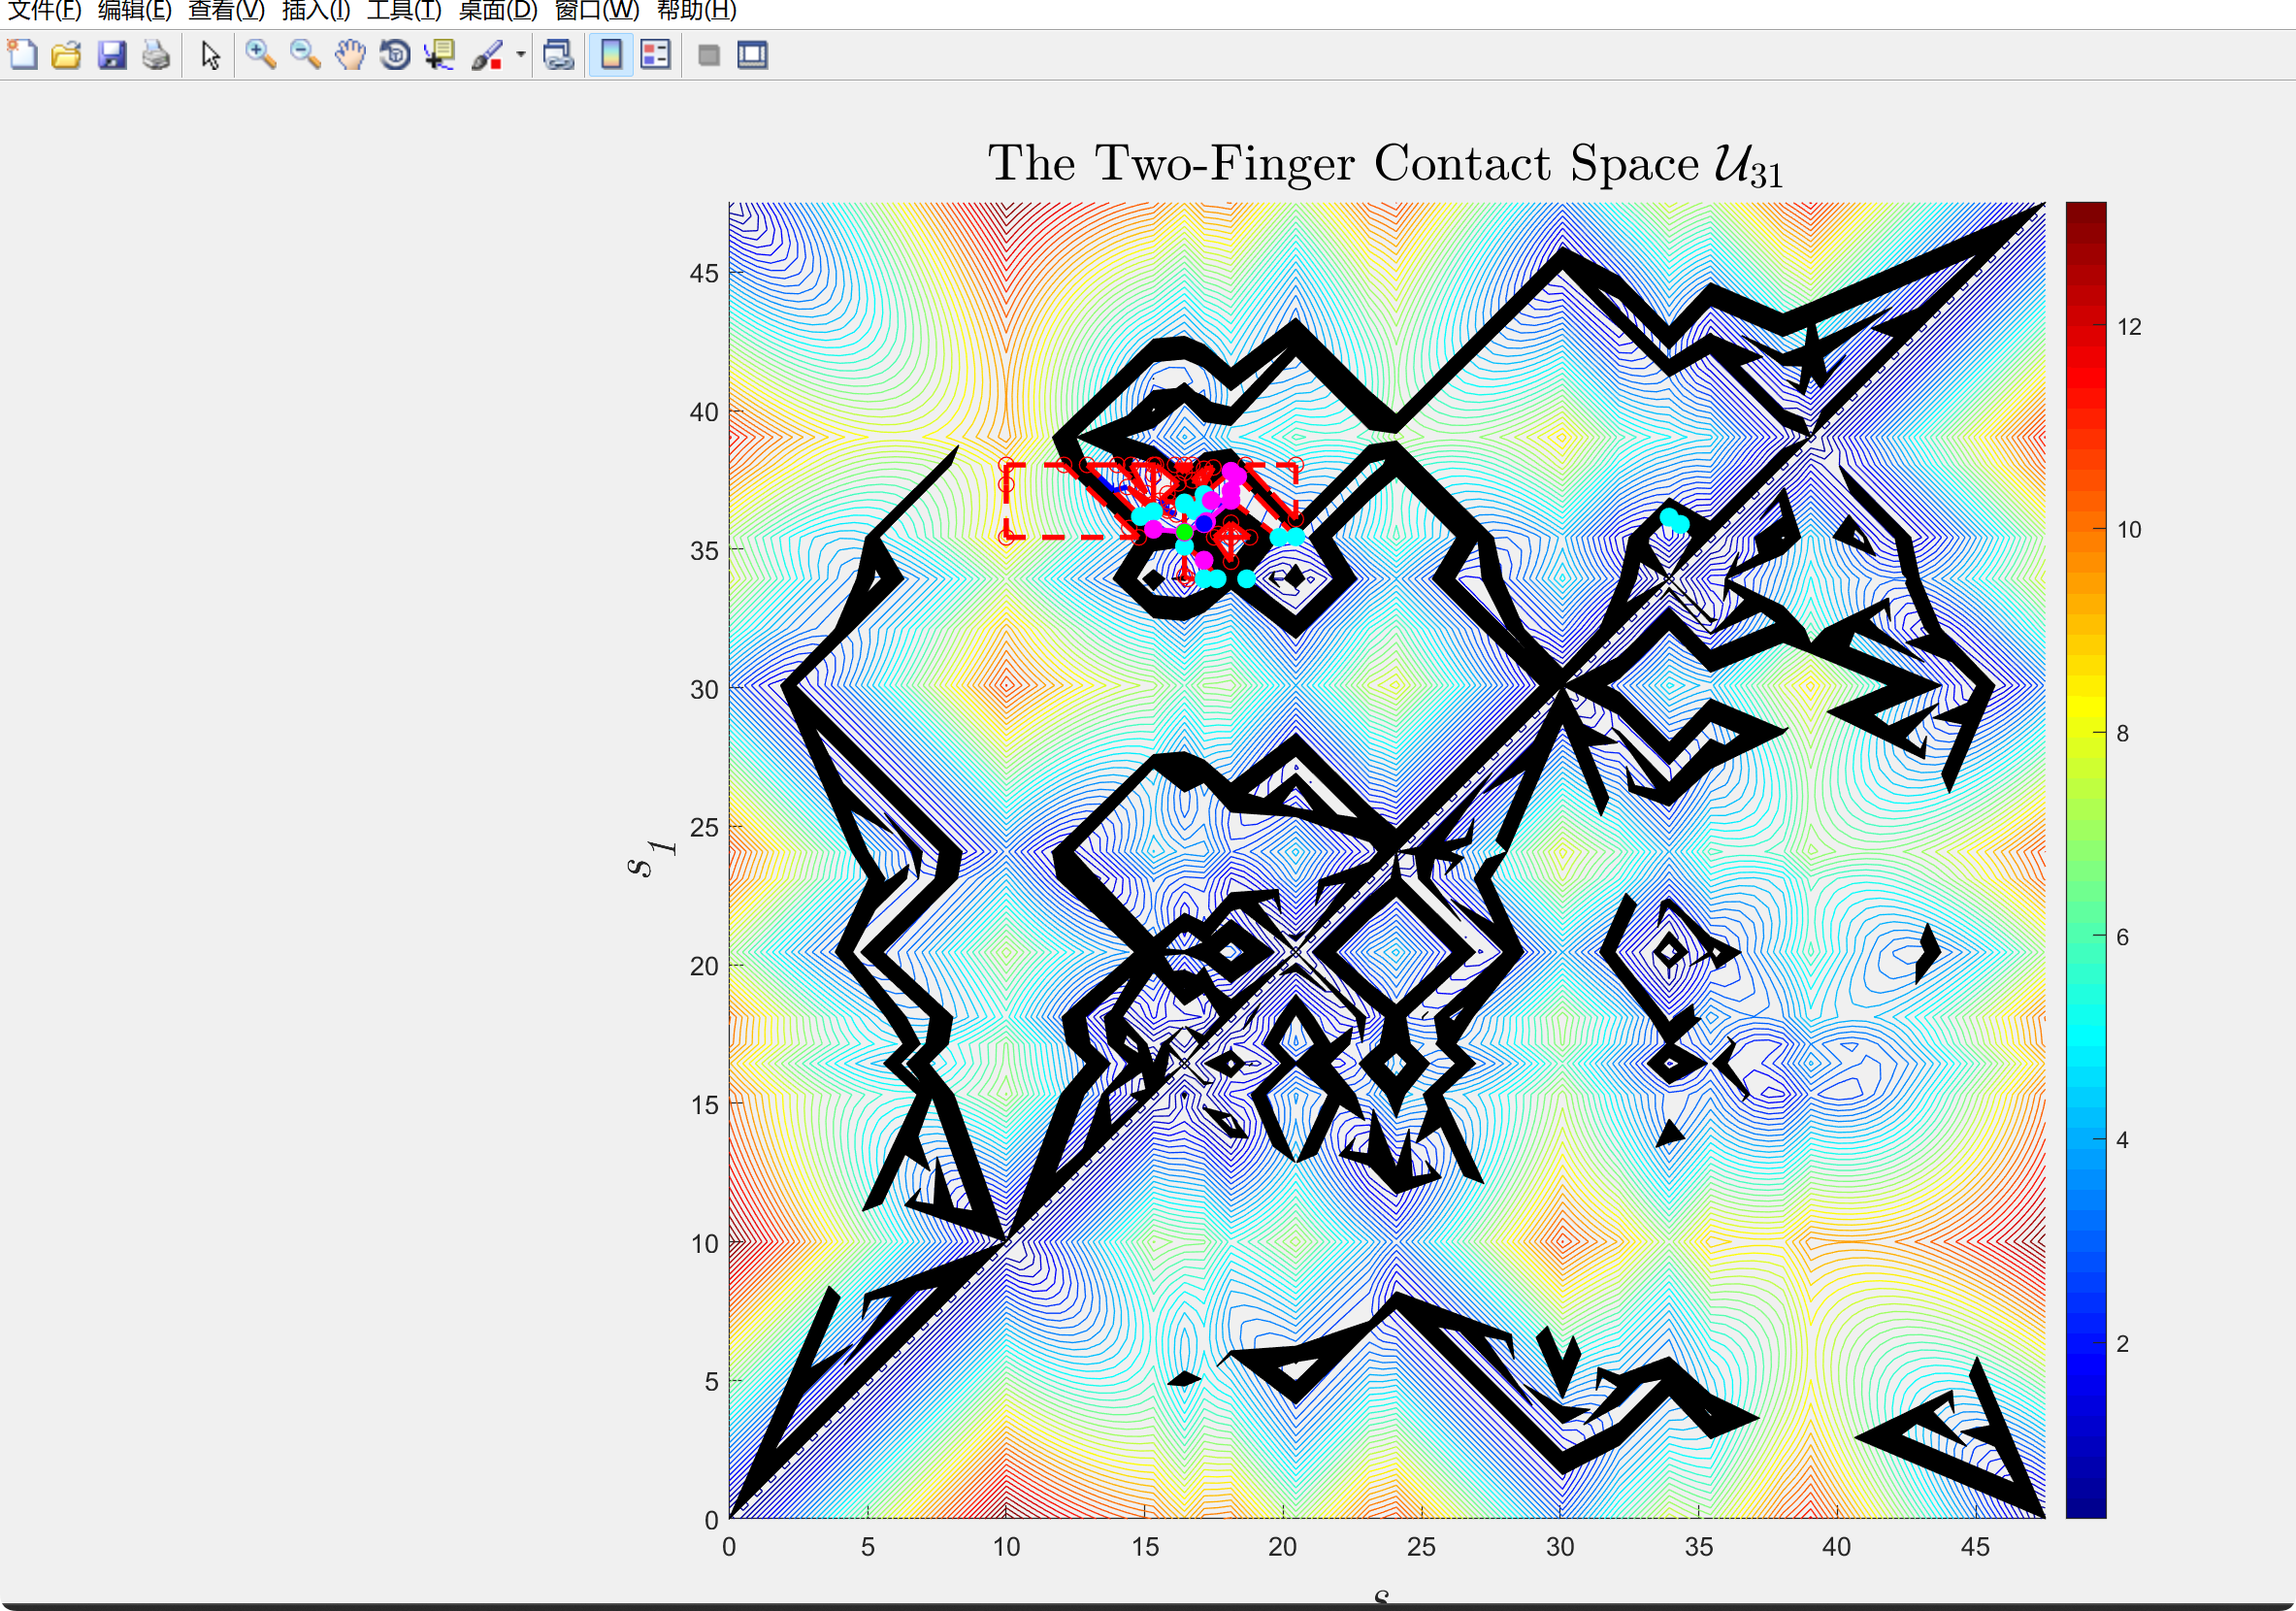
Task: Click the New Figure icon
Action: tap(22, 55)
